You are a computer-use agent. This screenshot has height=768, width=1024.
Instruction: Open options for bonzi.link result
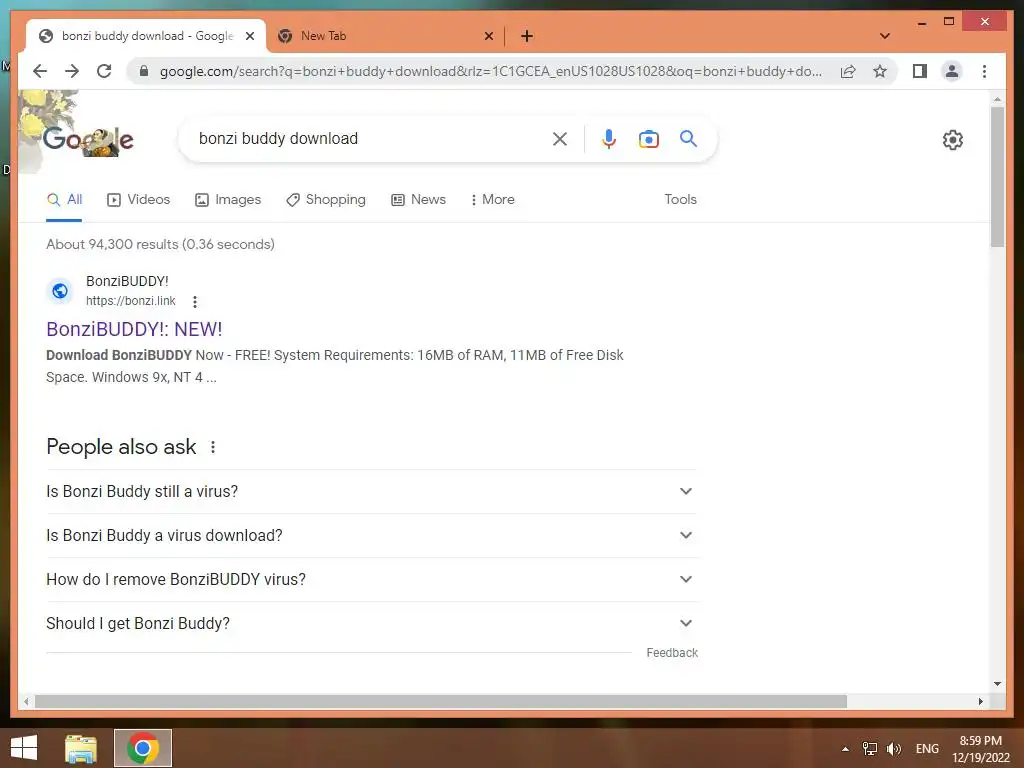click(x=195, y=302)
